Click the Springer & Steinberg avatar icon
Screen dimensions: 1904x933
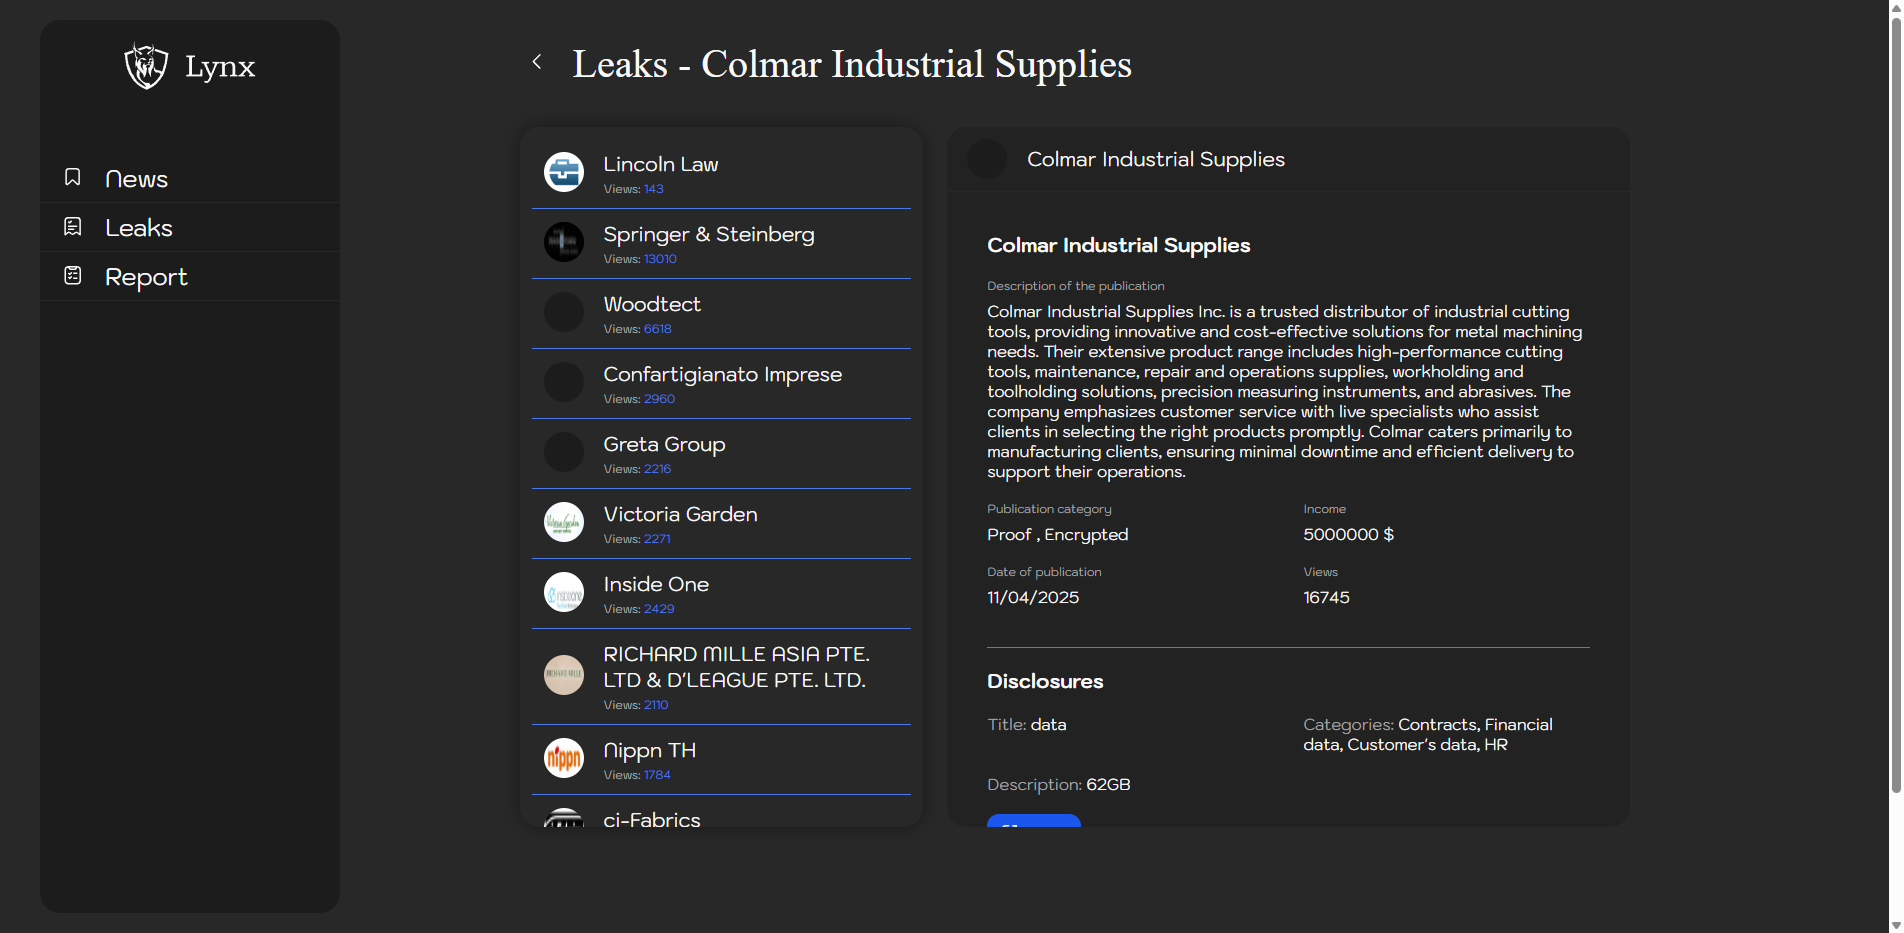564,242
